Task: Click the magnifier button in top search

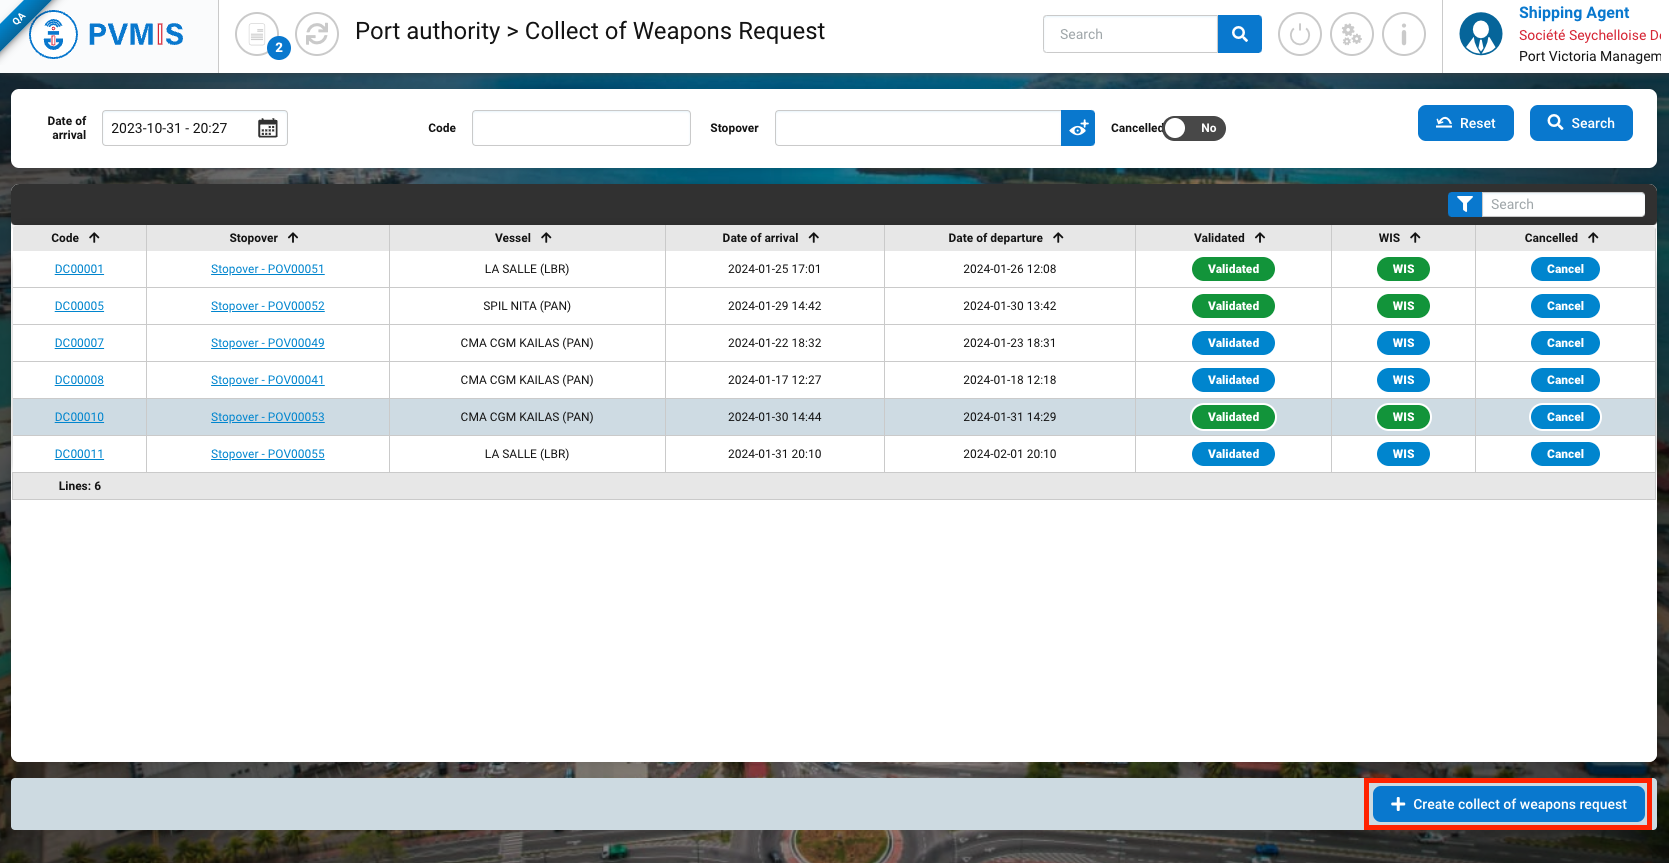Action: tap(1239, 34)
